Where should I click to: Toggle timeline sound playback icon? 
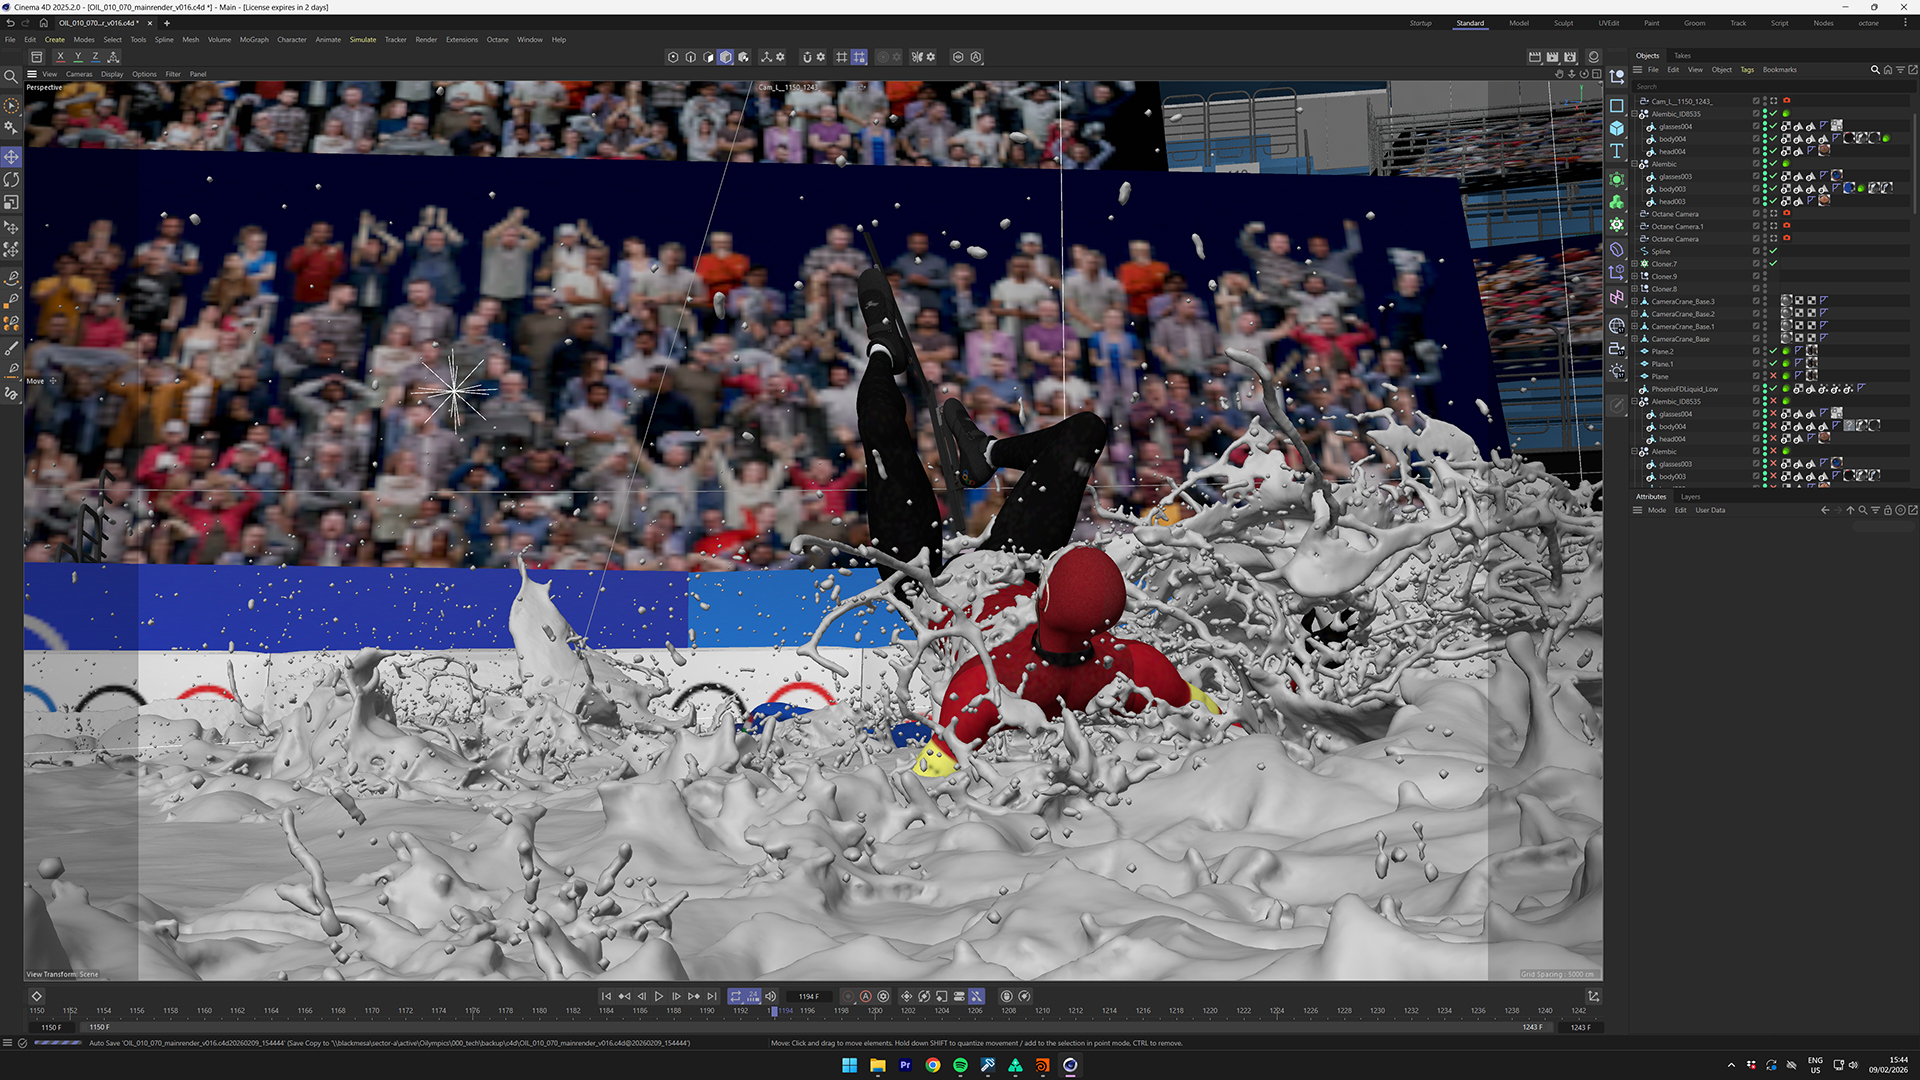771,996
